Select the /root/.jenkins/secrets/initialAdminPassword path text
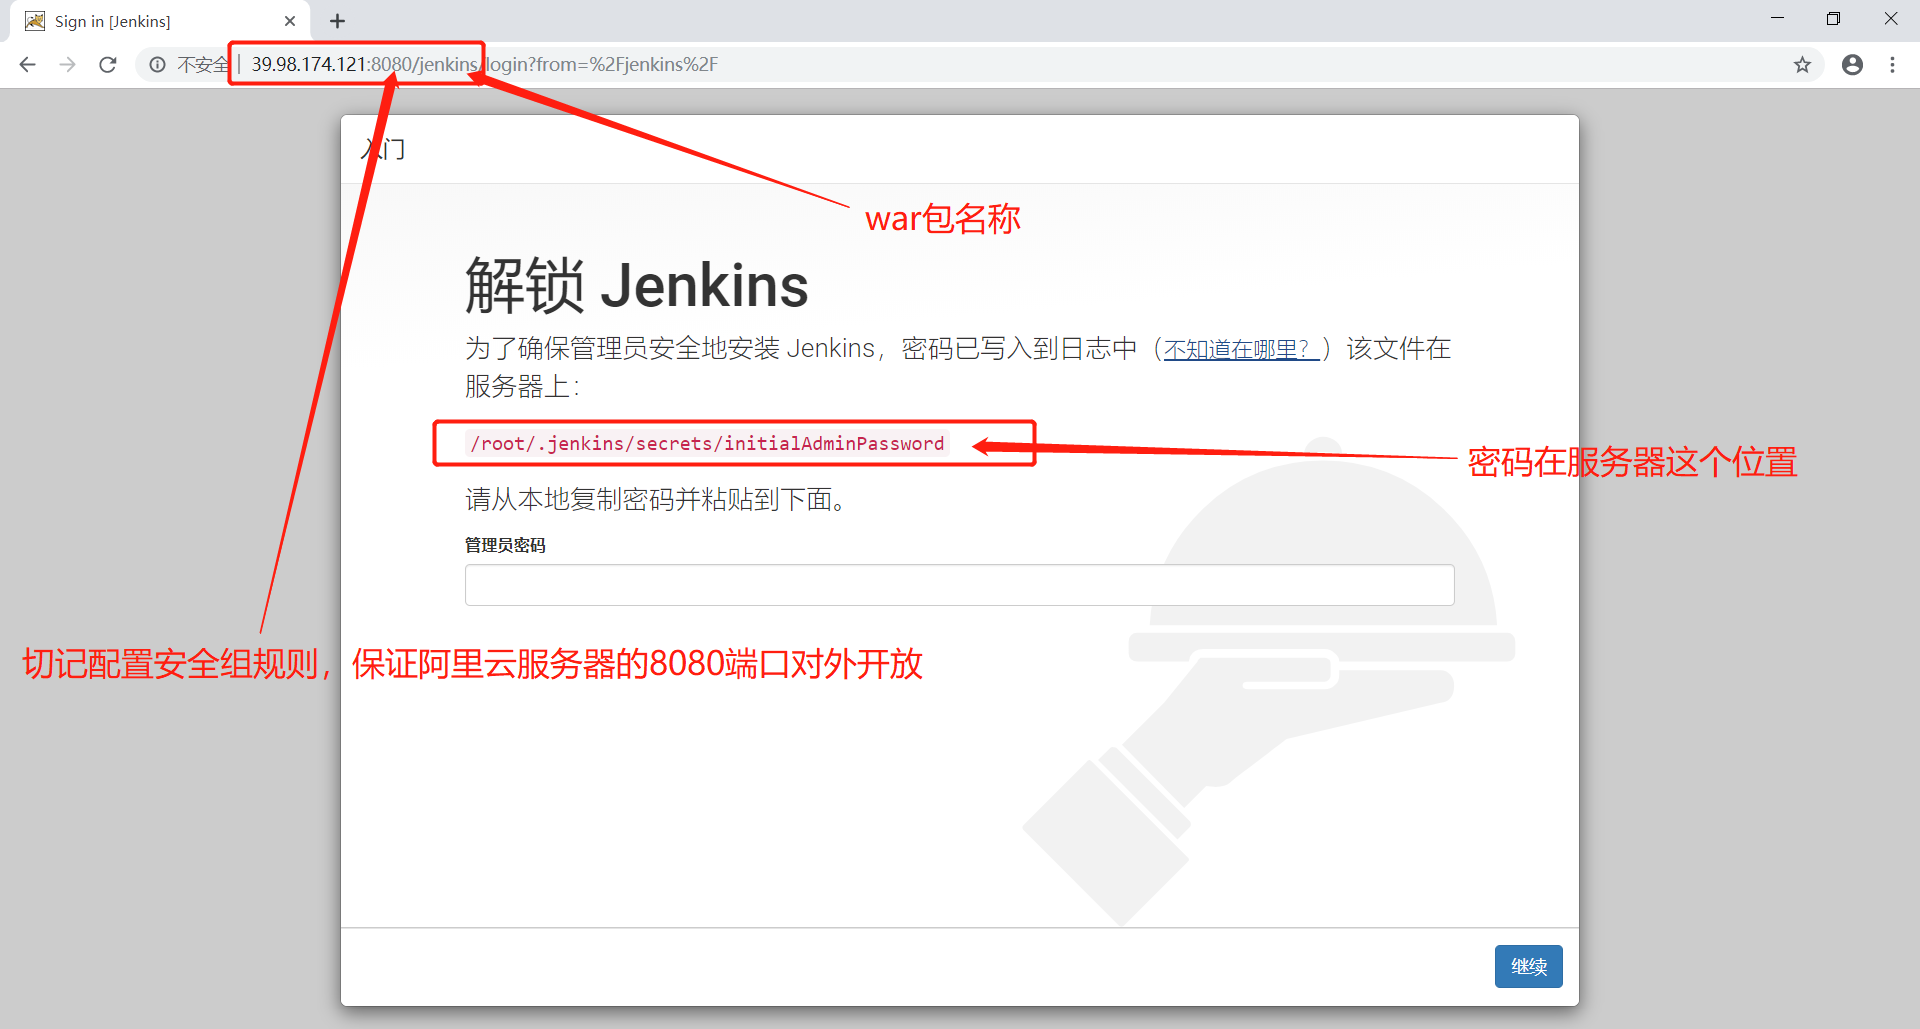The height and width of the screenshot is (1029, 1920). (x=707, y=443)
